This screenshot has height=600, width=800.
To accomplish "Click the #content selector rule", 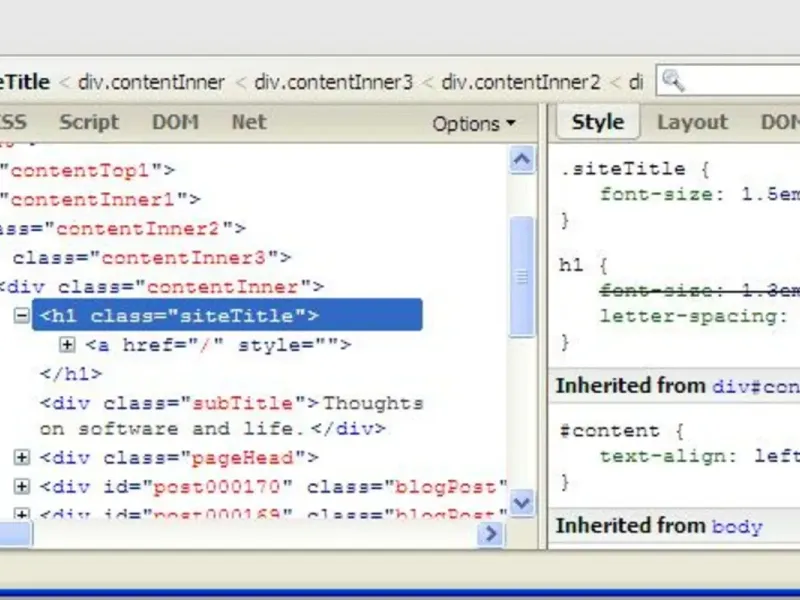I will [x=610, y=431].
